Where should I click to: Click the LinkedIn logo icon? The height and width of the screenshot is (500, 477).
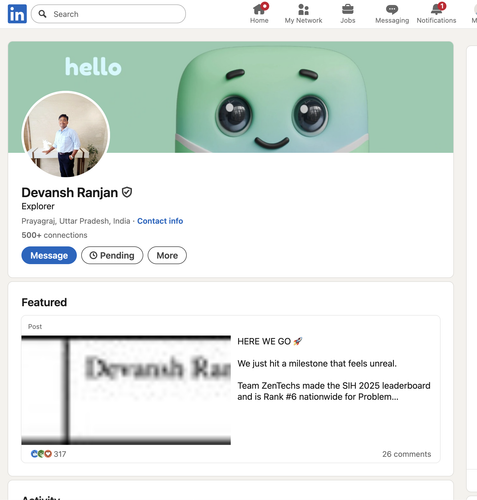[x=17, y=14]
